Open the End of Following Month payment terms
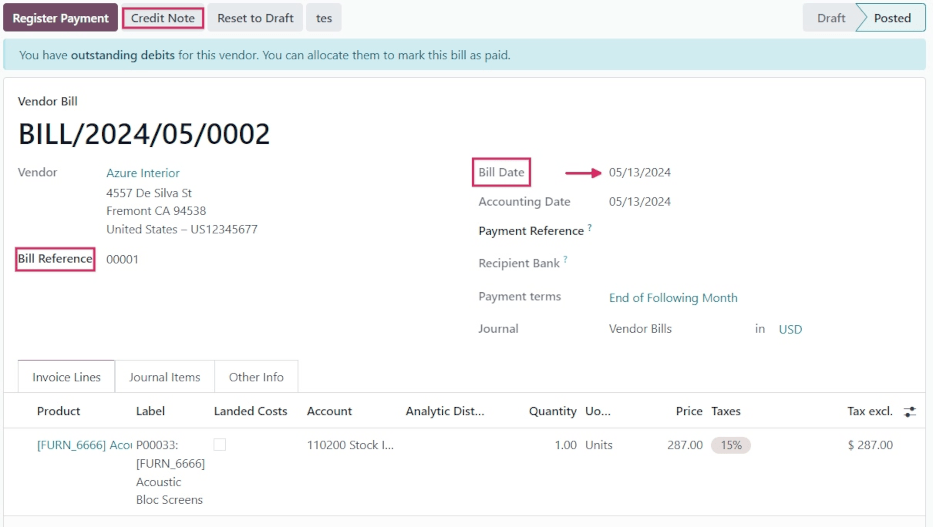The width and height of the screenshot is (933, 527). coord(673,298)
